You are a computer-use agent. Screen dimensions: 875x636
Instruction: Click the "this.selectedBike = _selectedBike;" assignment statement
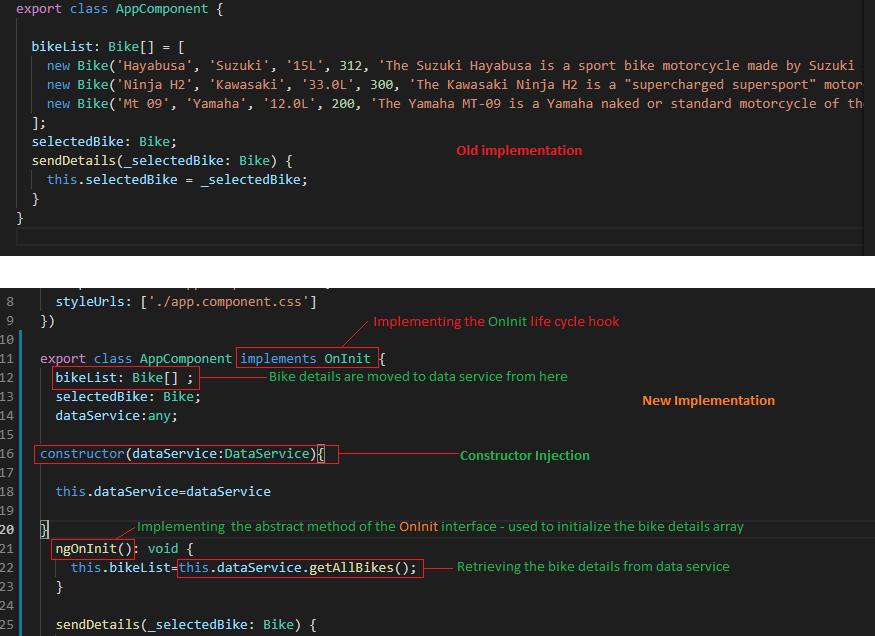(x=176, y=179)
